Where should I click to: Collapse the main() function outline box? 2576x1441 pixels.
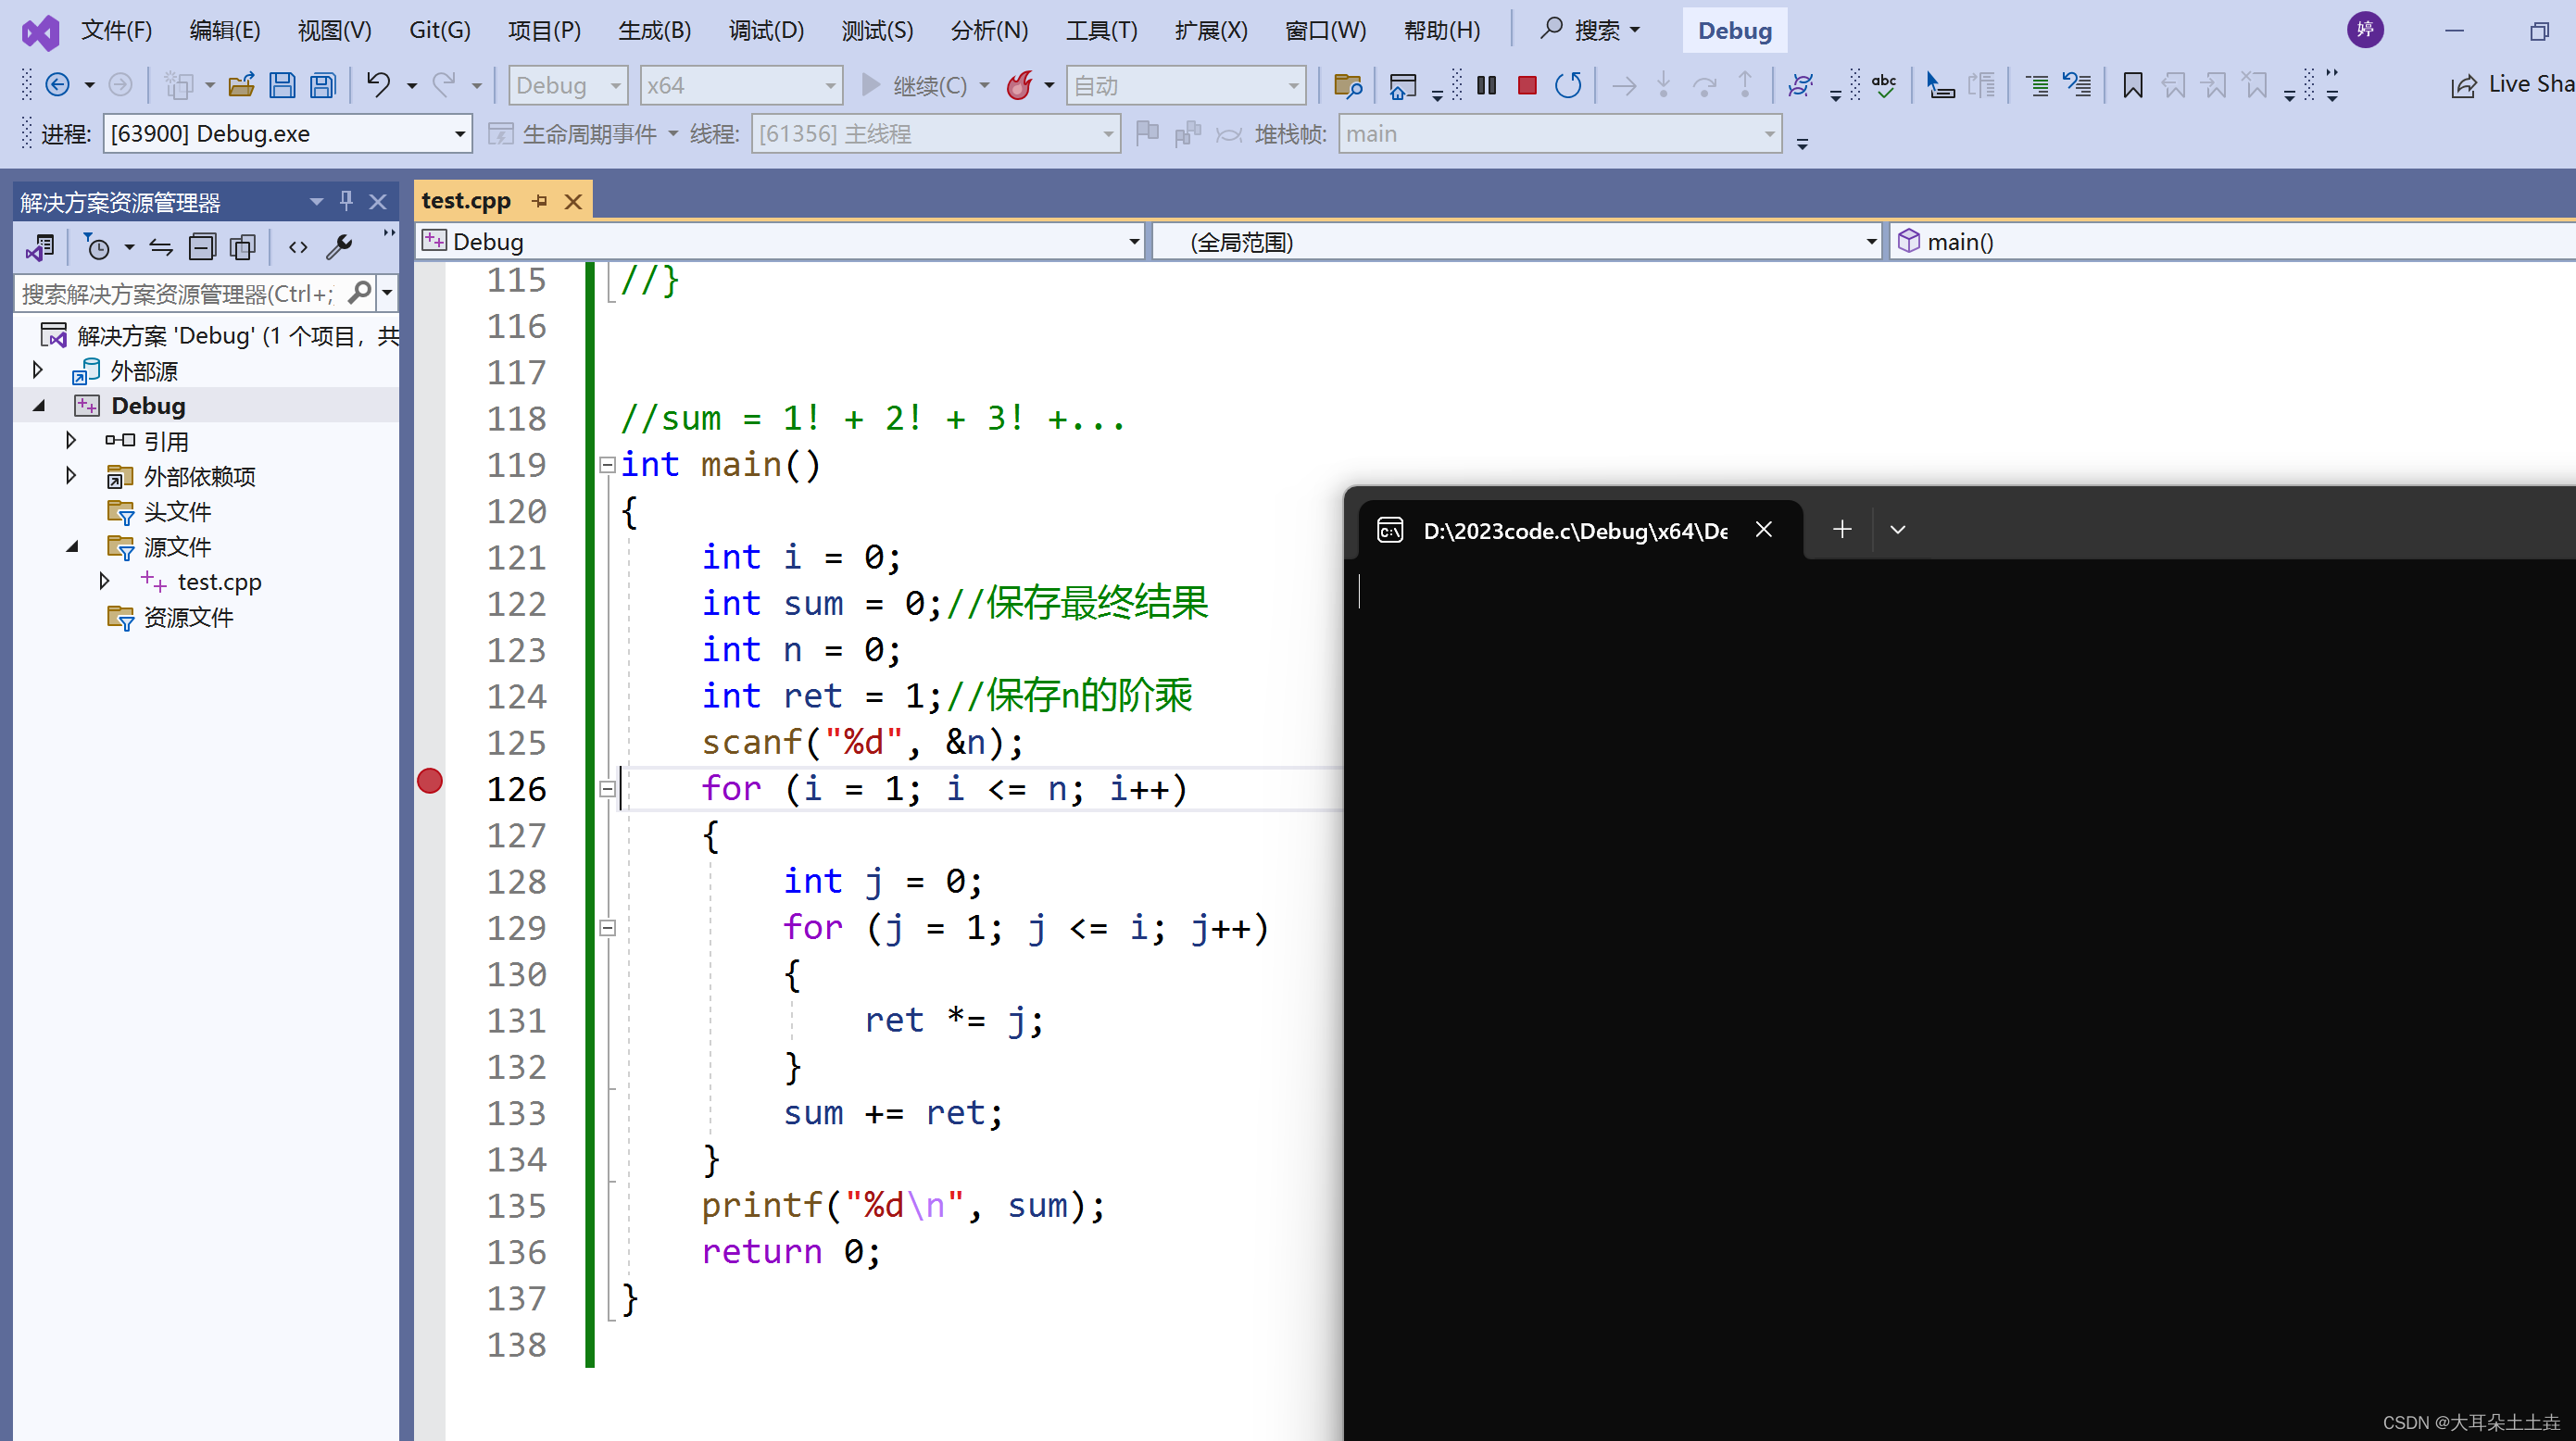(x=607, y=465)
